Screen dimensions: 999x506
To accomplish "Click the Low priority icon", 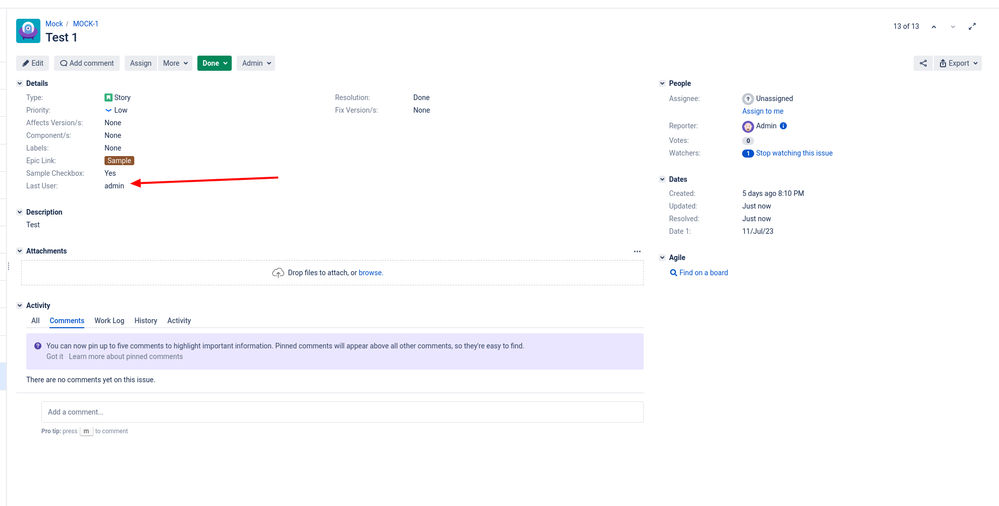I will tap(108, 110).
